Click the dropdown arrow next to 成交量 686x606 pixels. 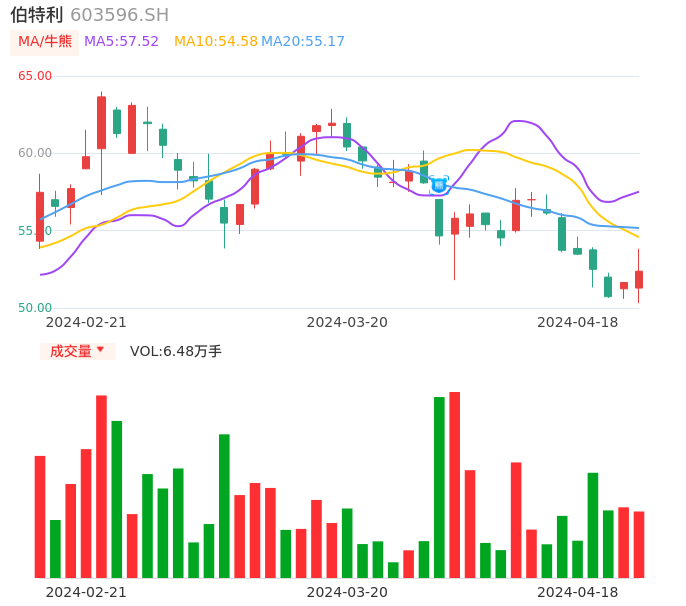coord(100,351)
